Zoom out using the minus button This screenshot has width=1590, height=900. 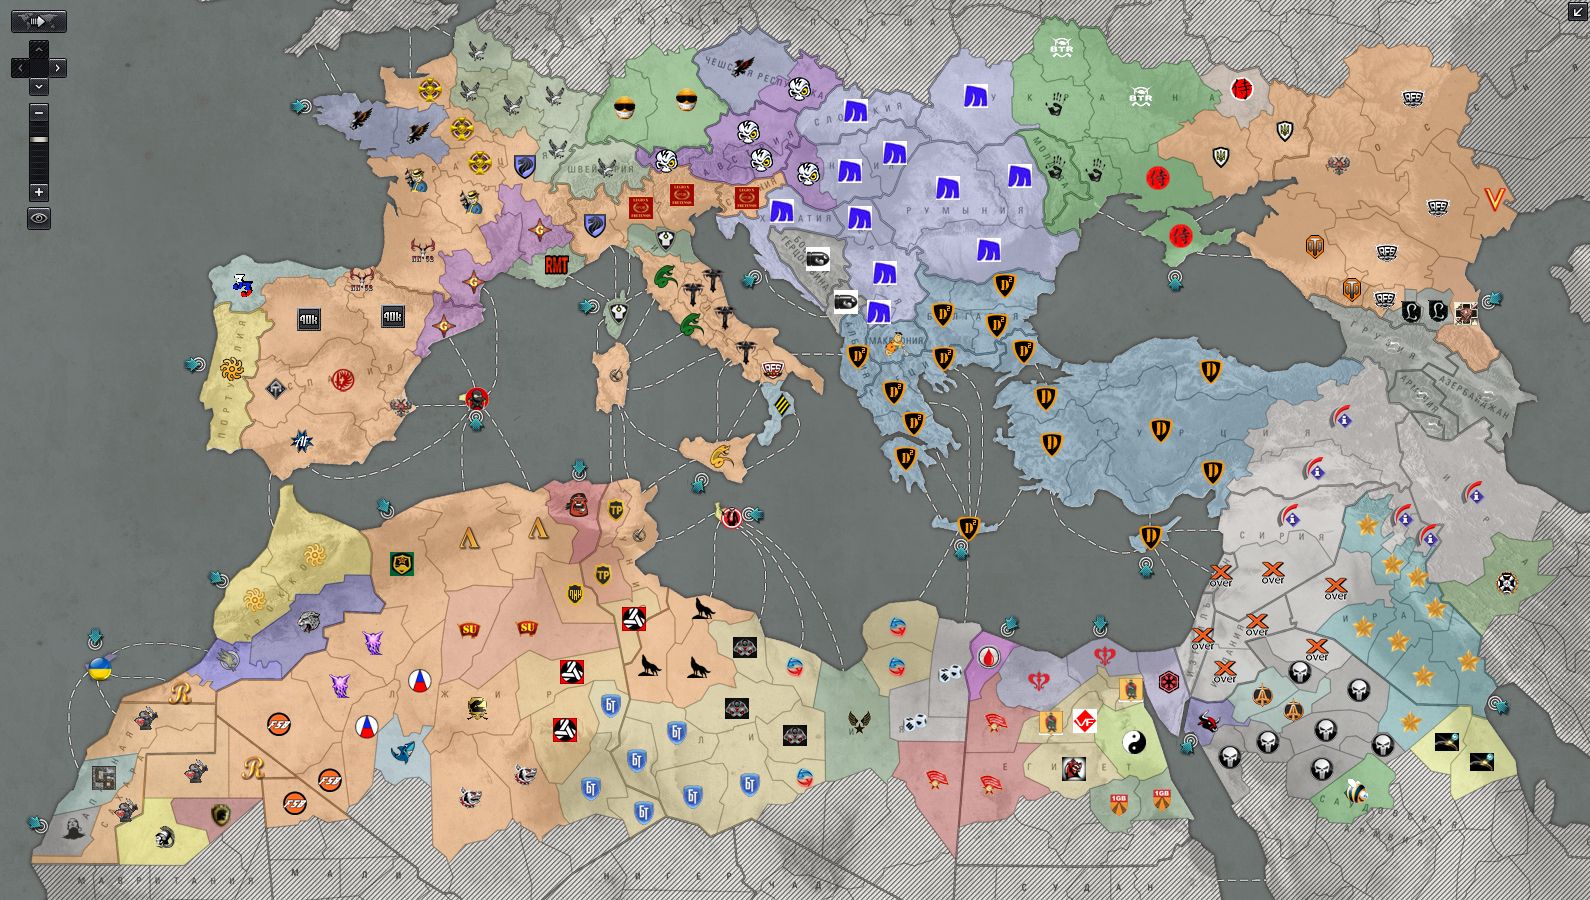tap(39, 112)
